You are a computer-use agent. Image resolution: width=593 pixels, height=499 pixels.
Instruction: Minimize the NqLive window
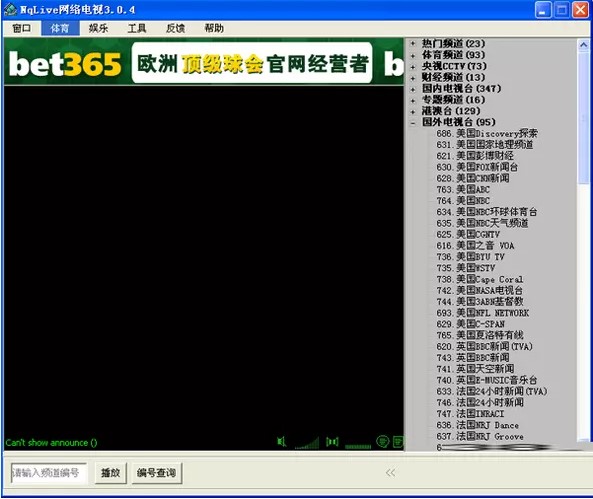(543, 9)
